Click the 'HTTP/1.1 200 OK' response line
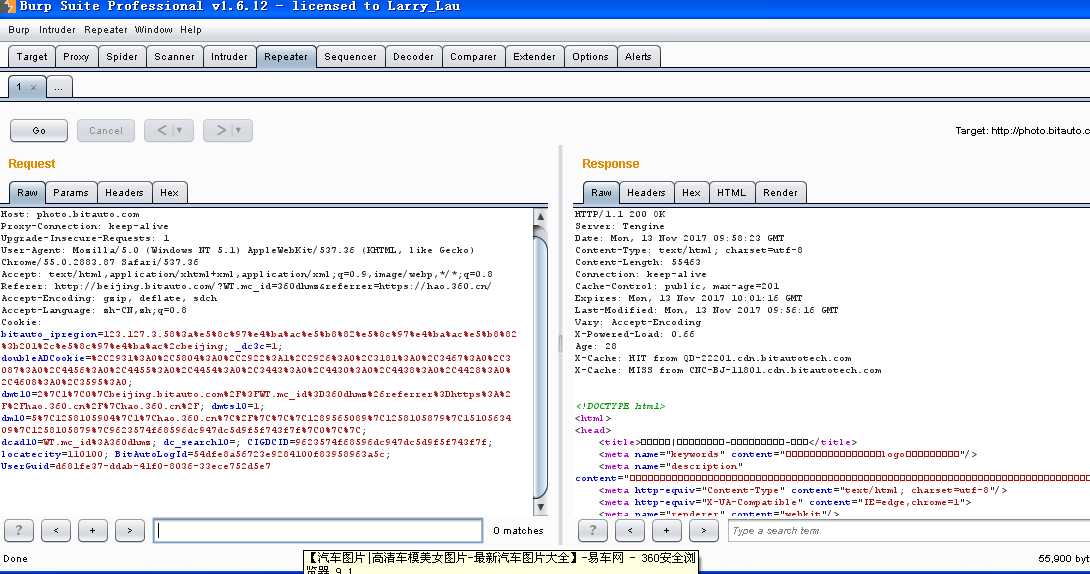Screen dimensions: 1090x574 pyautogui.click(x=620, y=214)
